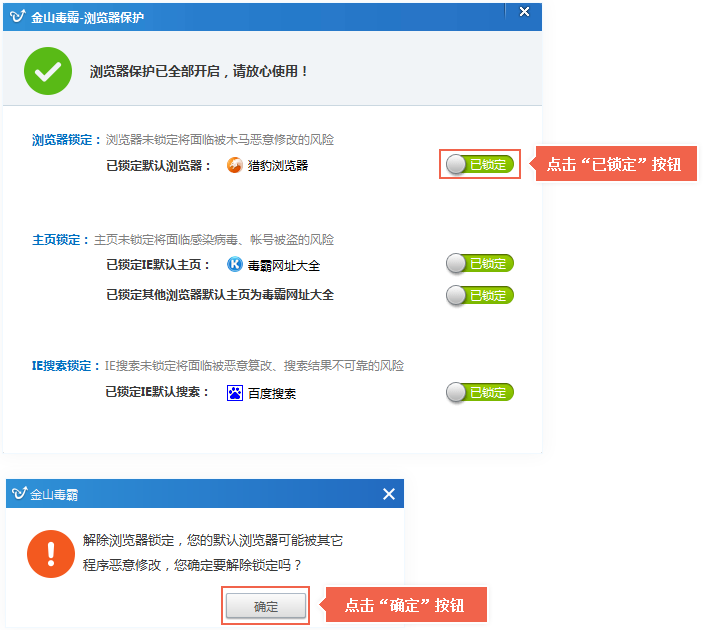This screenshot has height=630, width=712.
Task: Disable the IE default homepage lock switch
Action: point(480,264)
